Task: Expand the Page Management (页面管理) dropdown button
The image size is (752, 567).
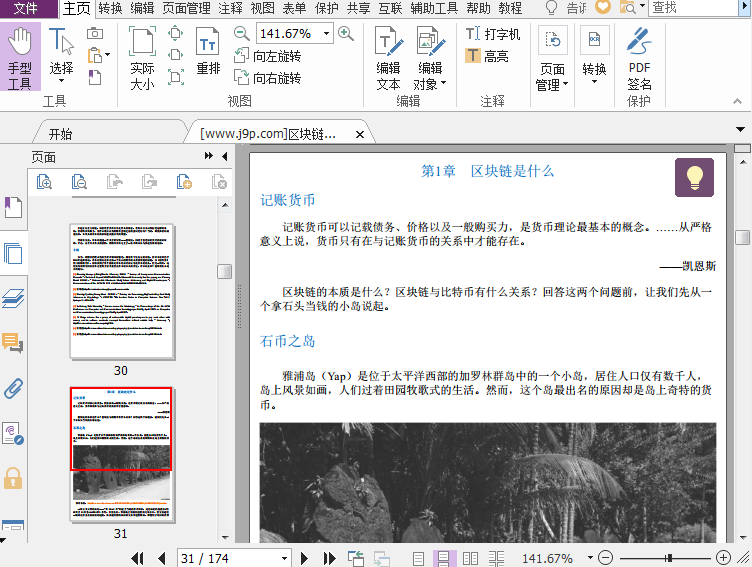Action: tap(552, 77)
